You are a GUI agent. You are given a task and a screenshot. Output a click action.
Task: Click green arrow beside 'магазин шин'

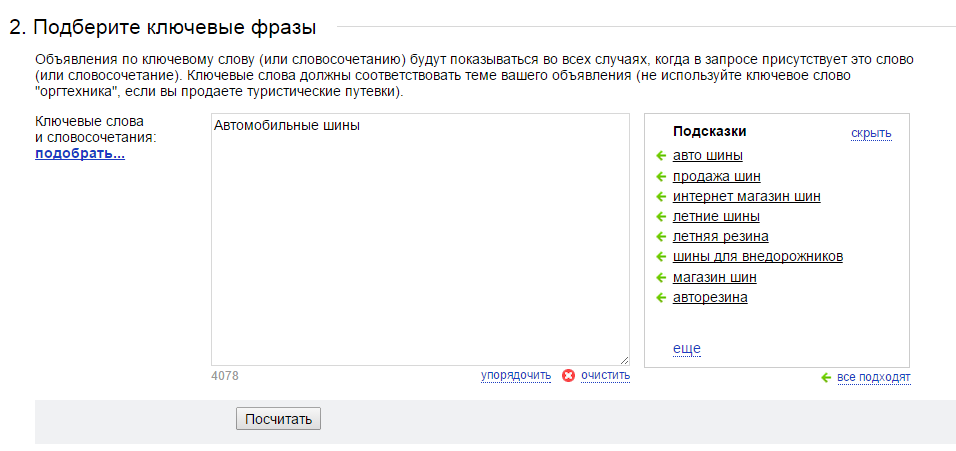[x=661, y=278]
